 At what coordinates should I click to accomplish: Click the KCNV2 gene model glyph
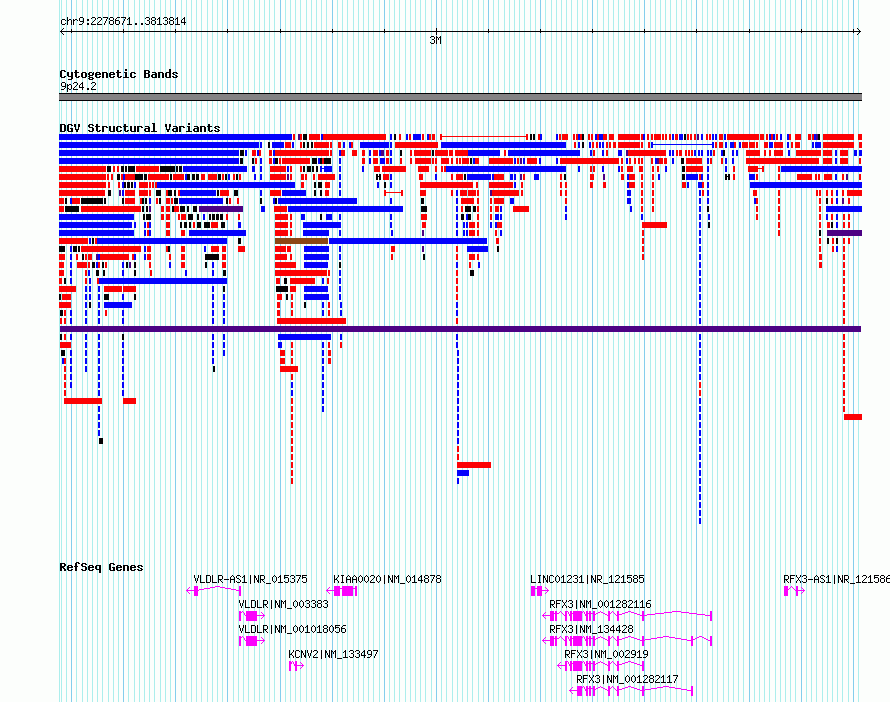(296, 666)
